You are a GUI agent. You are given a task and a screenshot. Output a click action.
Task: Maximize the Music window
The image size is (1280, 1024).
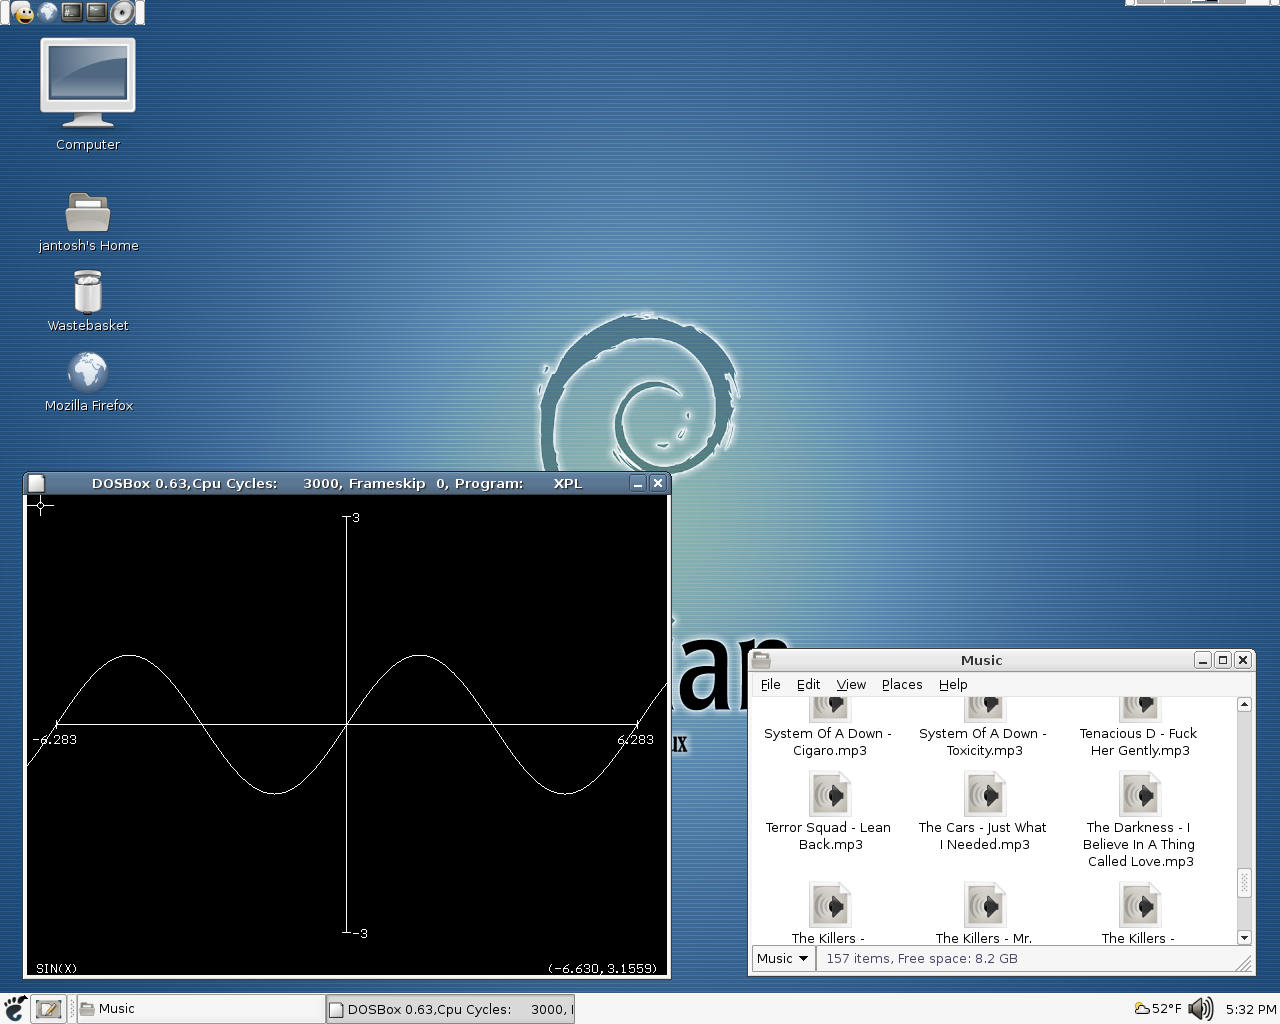point(1222,660)
